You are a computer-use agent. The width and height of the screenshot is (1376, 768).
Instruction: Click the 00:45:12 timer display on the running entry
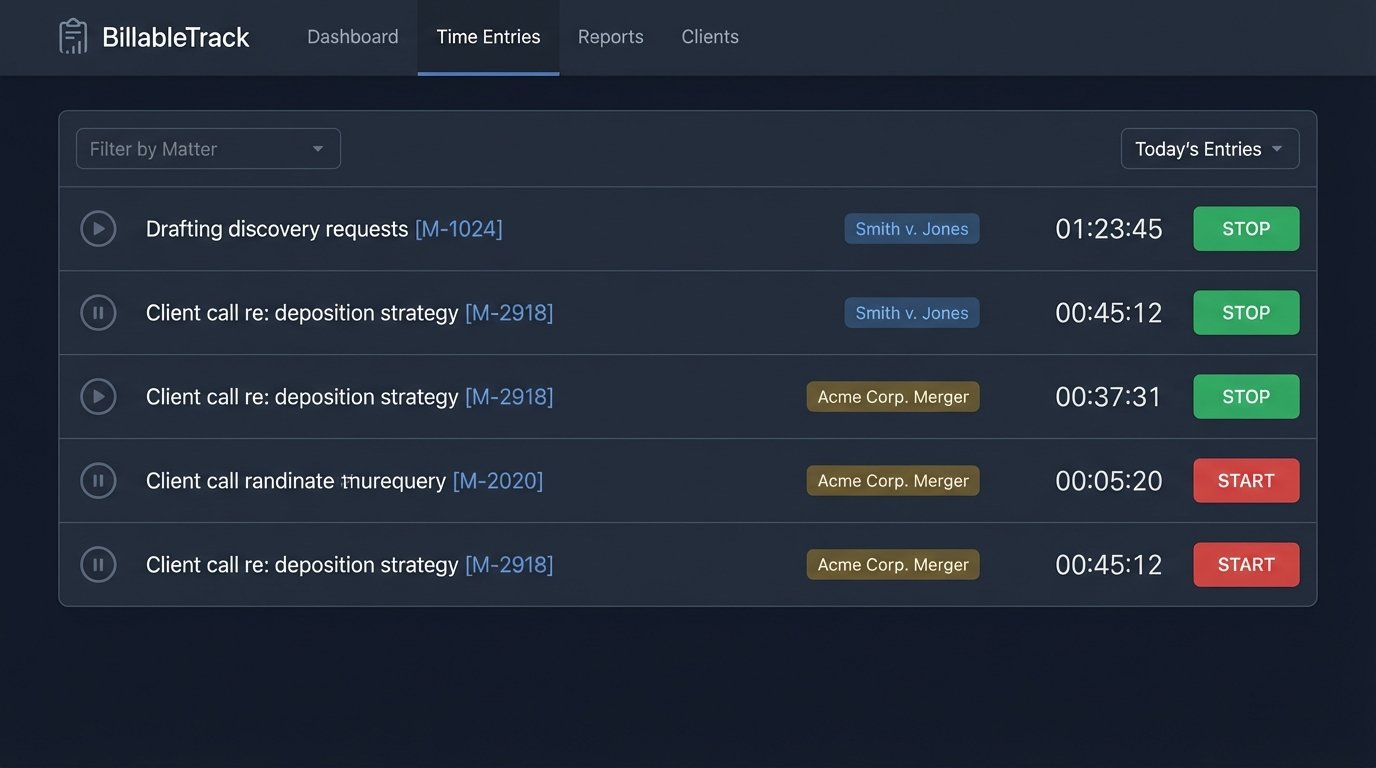pos(1108,312)
